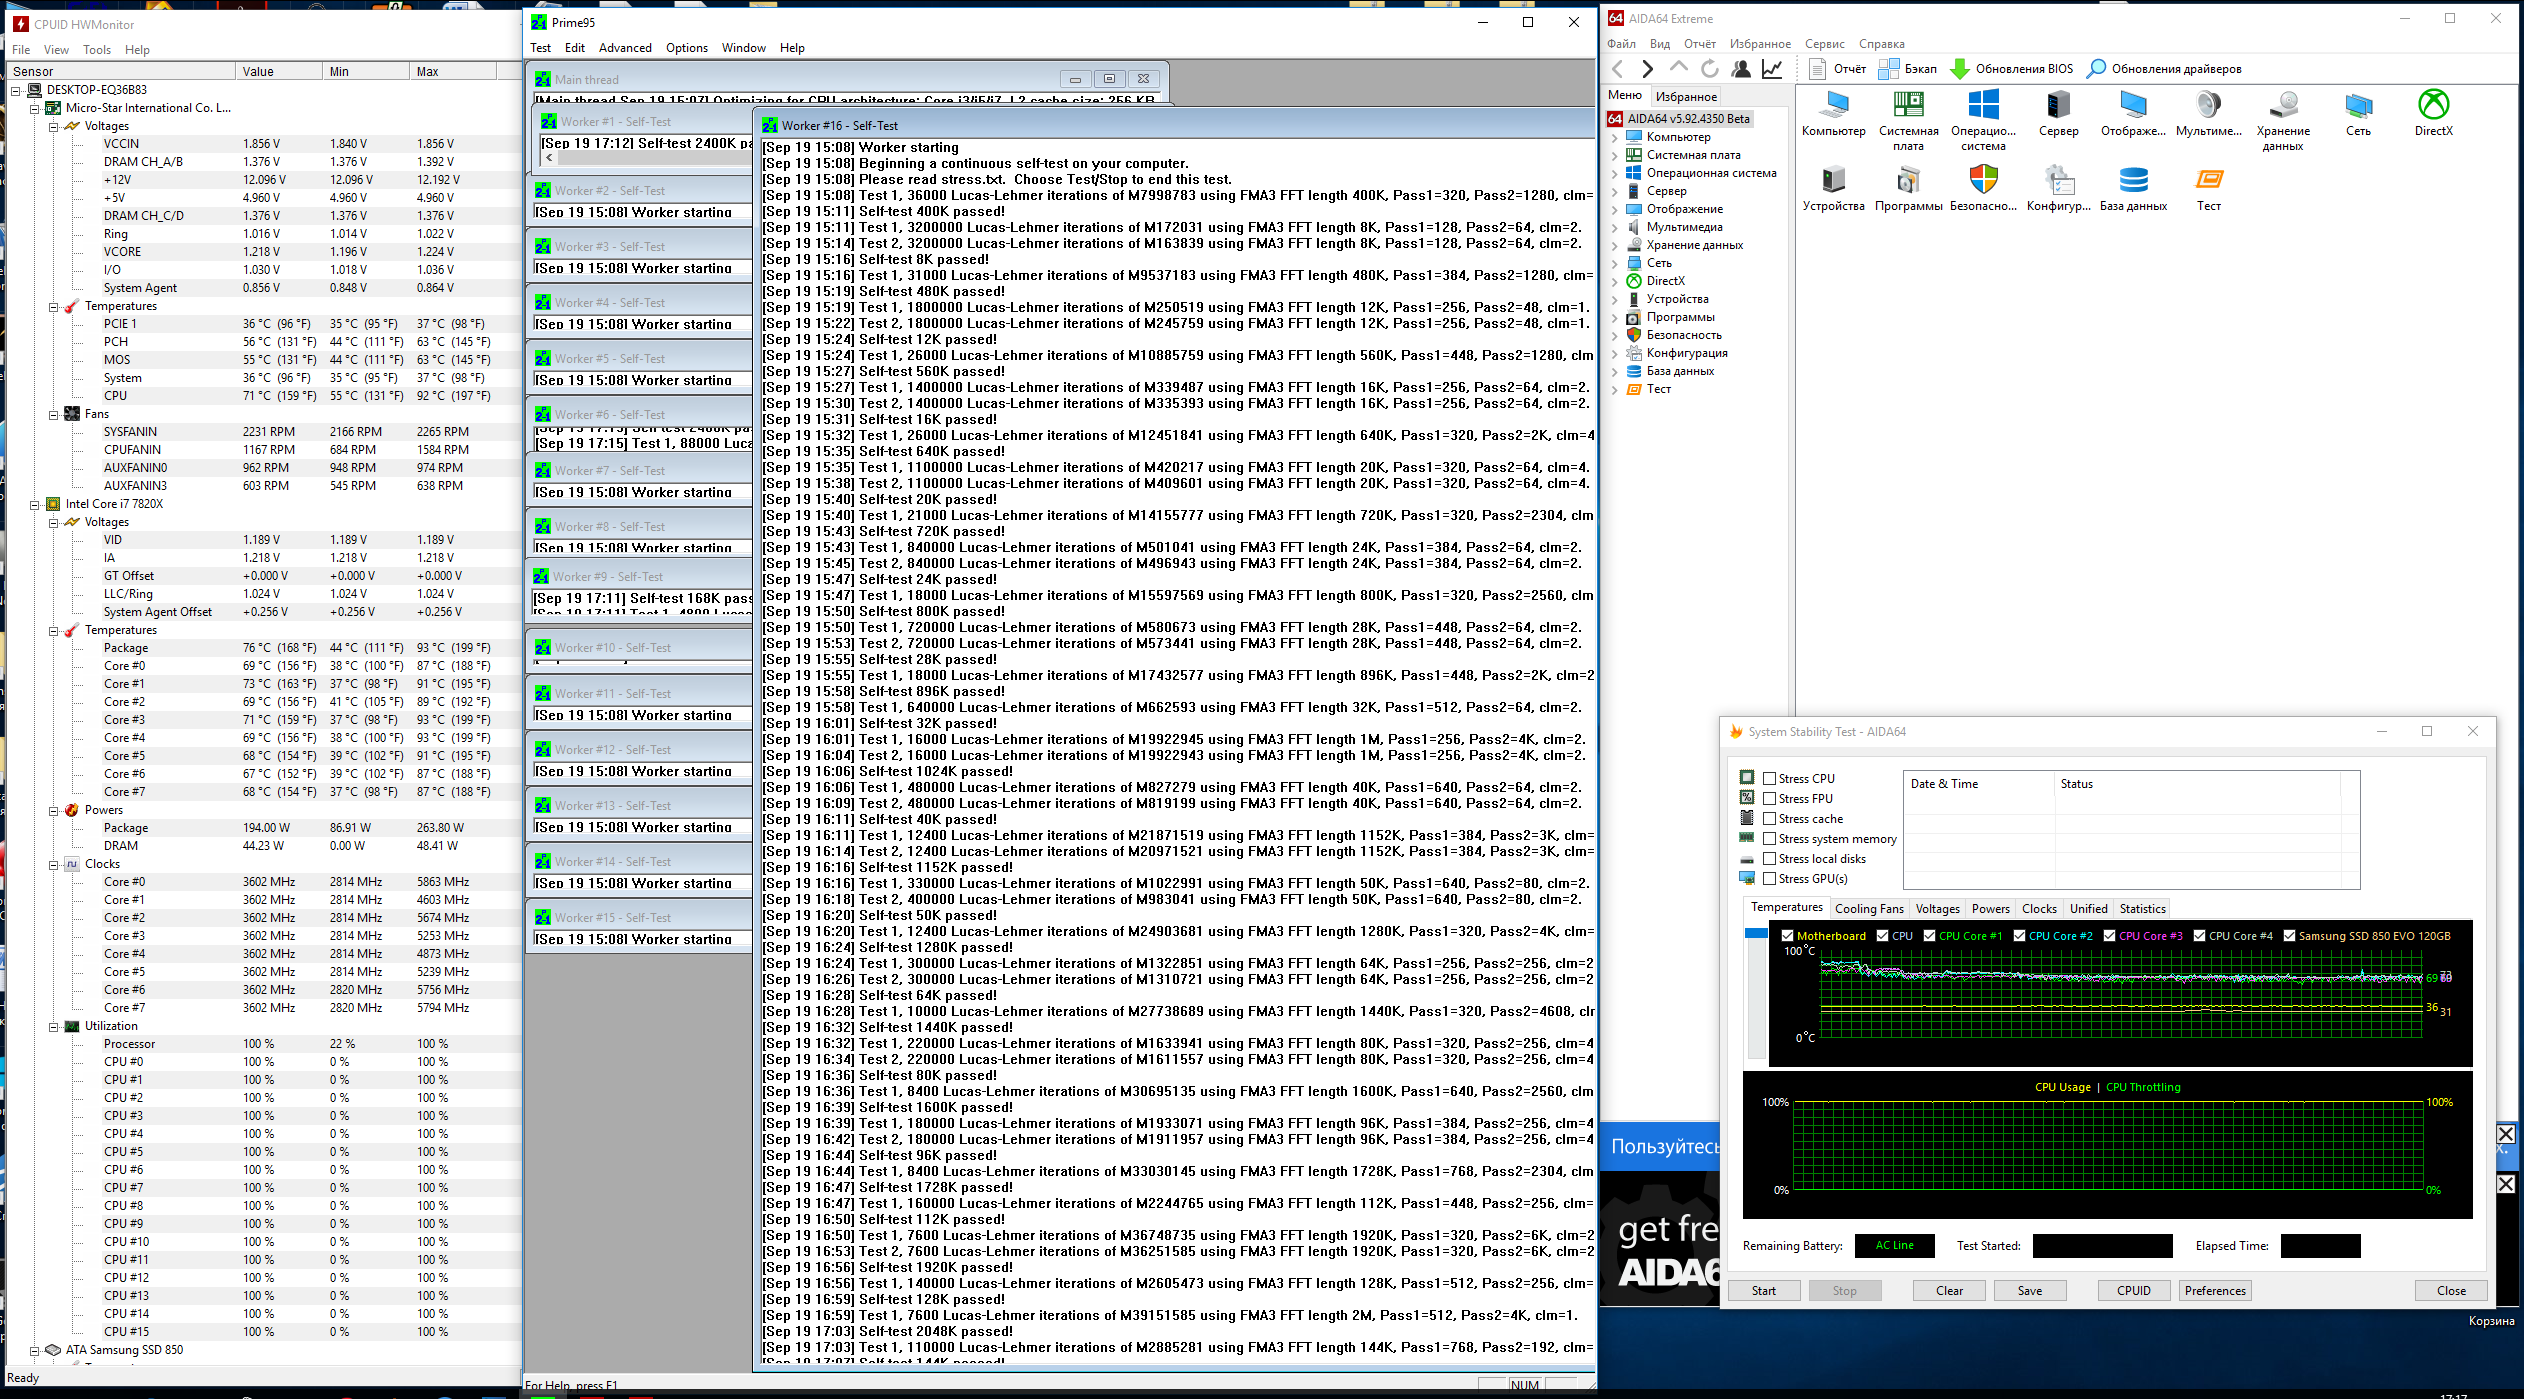The image size is (2524, 1399).
Task: Click the Preferences button
Action: point(2214,1291)
